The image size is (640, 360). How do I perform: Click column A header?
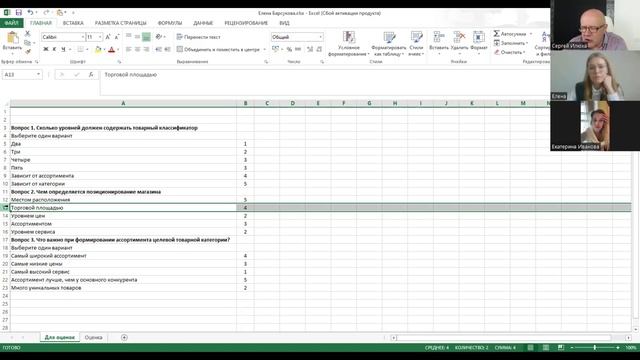click(123, 103)
